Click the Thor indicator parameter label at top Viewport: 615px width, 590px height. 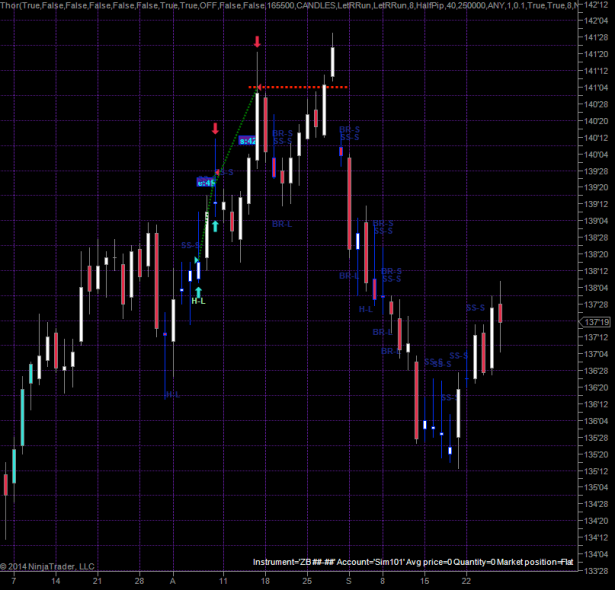289,5
